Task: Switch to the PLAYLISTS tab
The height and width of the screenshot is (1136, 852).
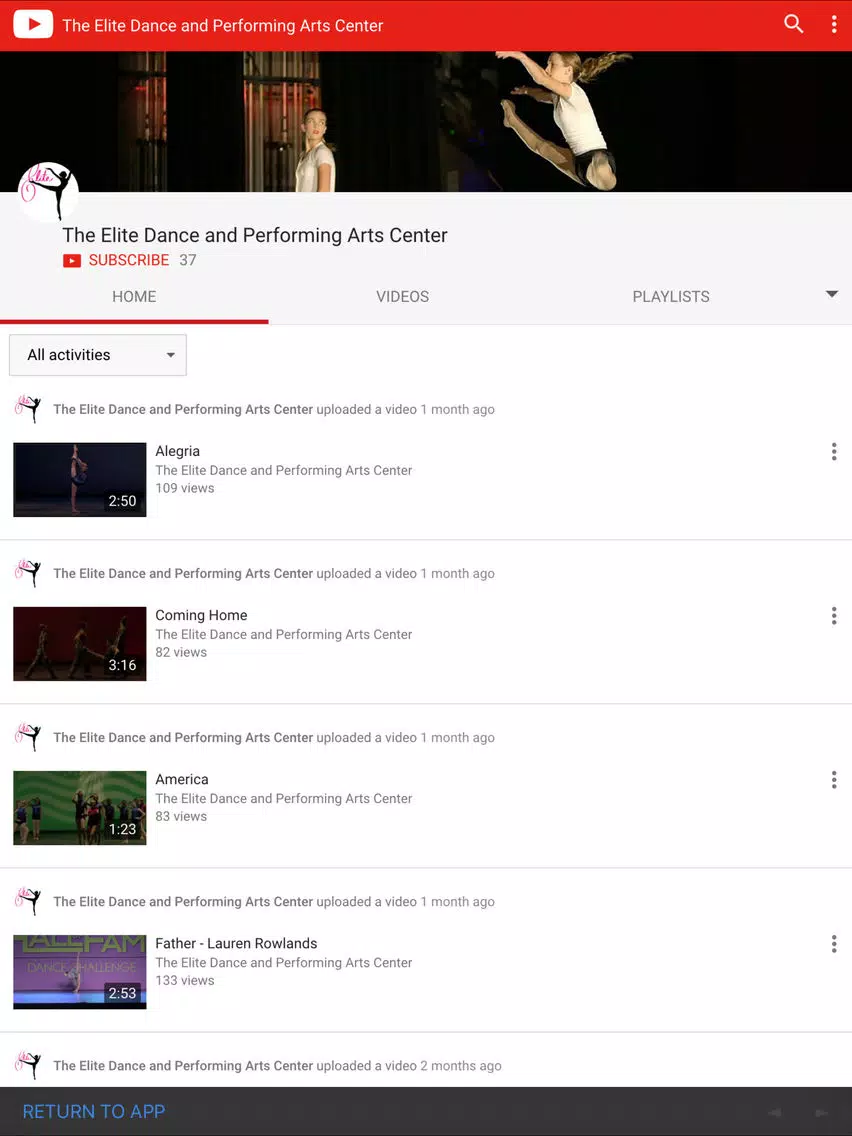Action: click(671, 296)
